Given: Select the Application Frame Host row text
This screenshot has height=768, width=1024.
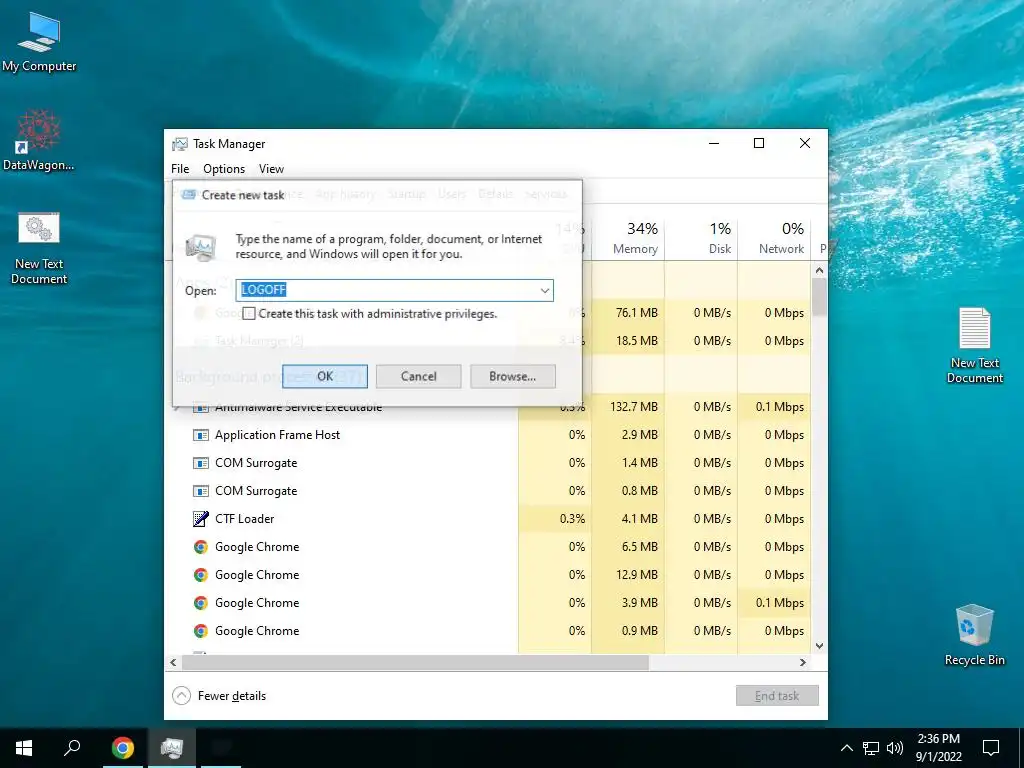Looking at the screenshot, I should tap(278, 435).
